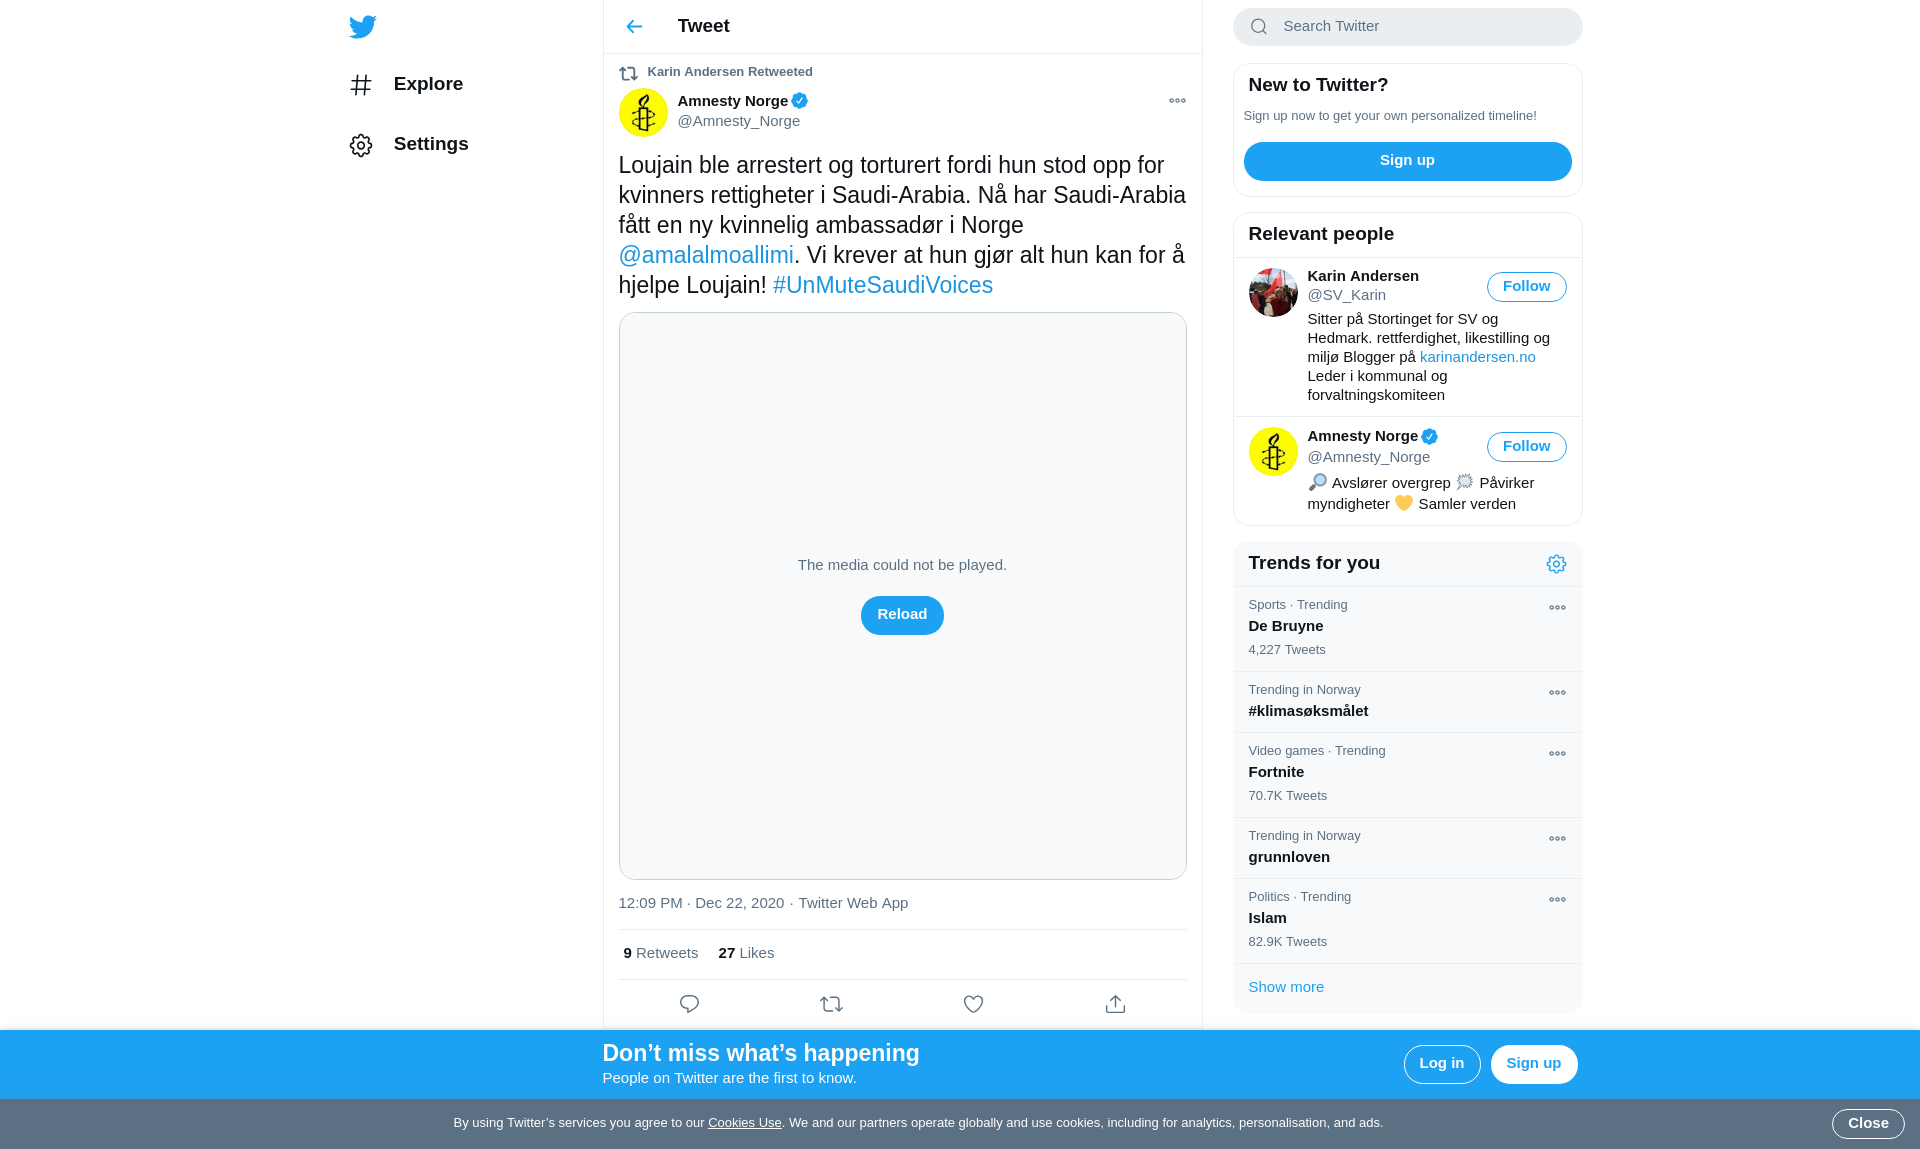Open more options for De Bruyne trend
Viewport: 1920px width, 1149px height.
(x=1557, y=608)
